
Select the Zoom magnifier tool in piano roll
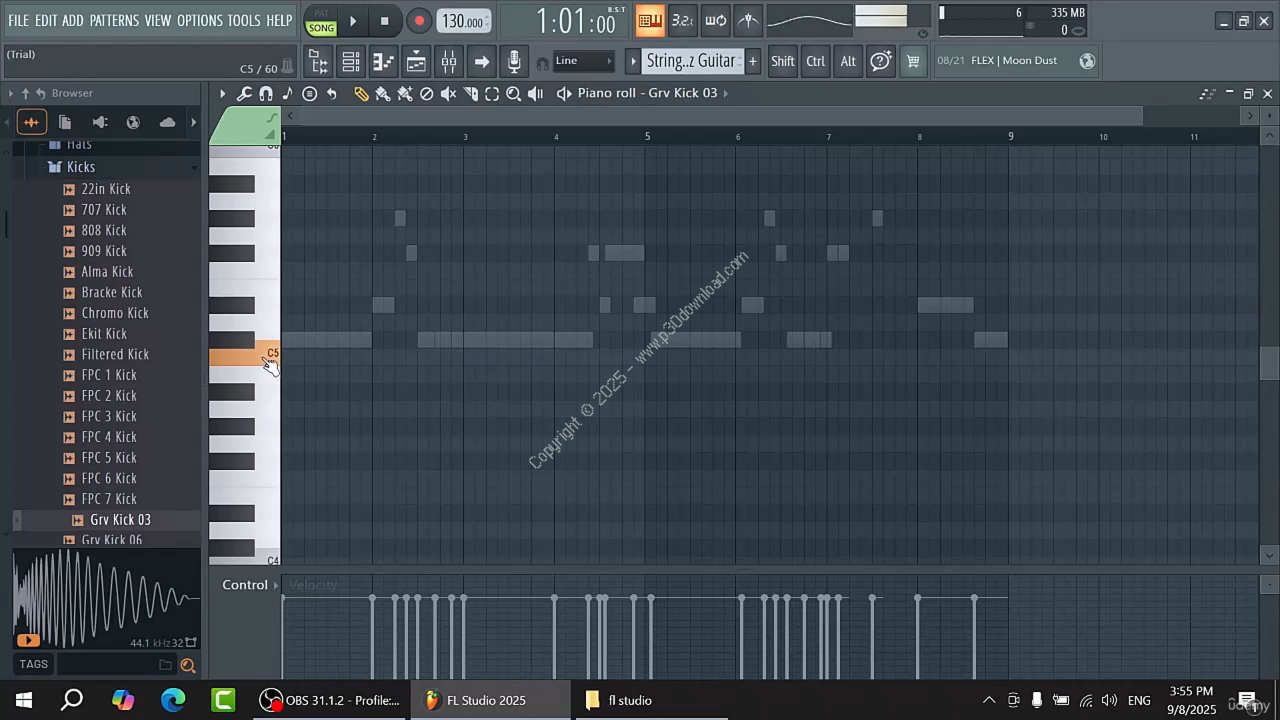[513, 93]
